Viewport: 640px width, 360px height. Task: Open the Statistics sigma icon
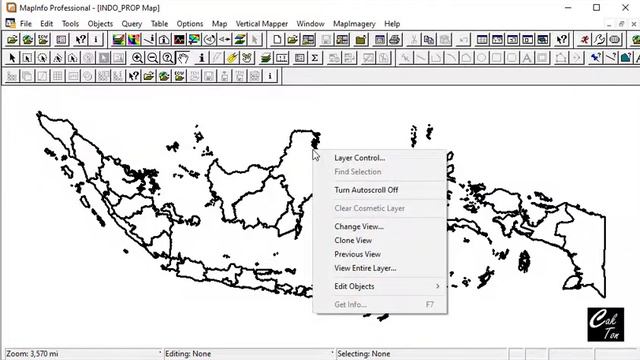tap(315, 58)
